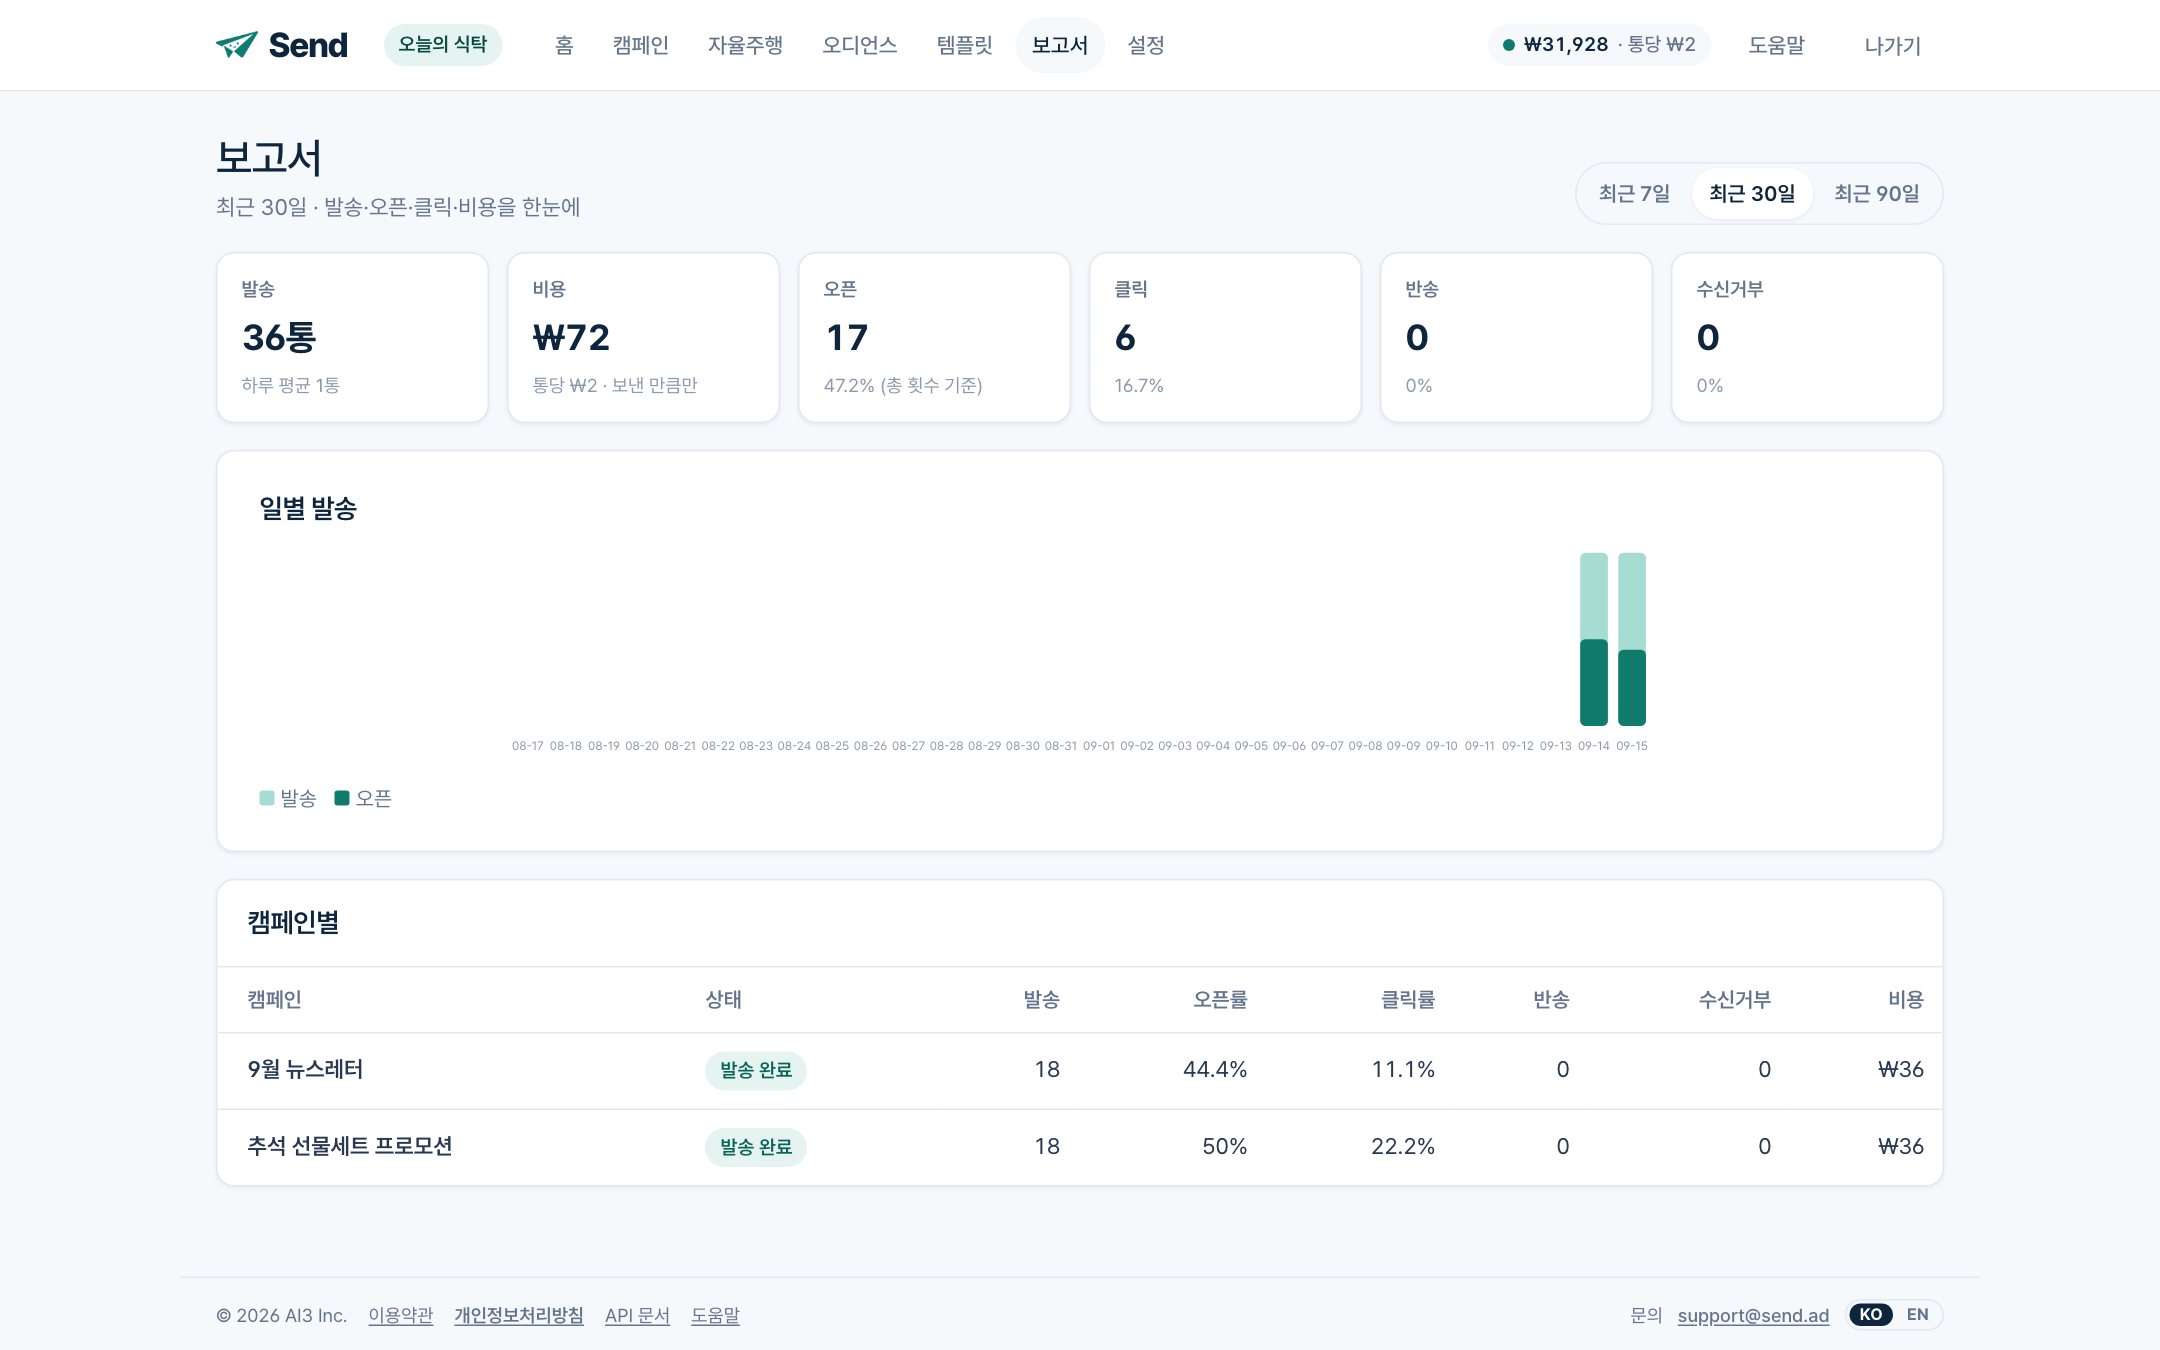The image size is (2160, 1350).
Task: Switch range to 최근 90일
Action: (1877, 194)
